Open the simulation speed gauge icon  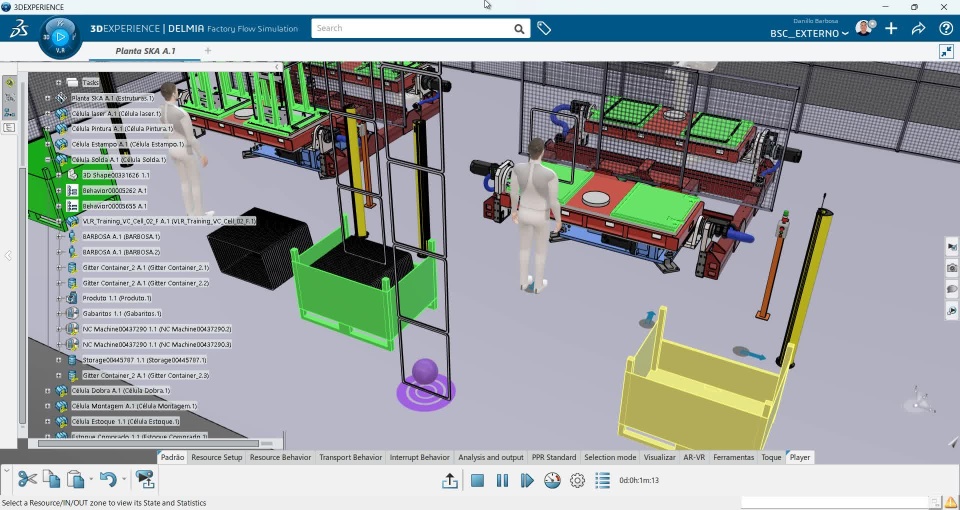point(552,481)
